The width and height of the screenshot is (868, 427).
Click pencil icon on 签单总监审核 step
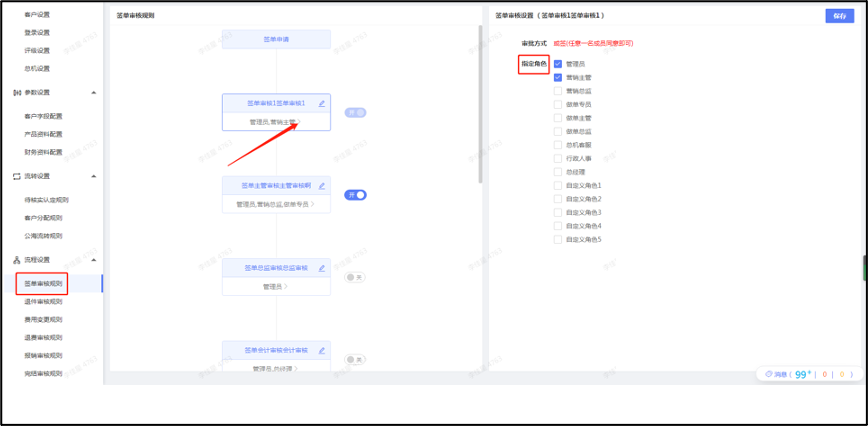tap(322, 268)
